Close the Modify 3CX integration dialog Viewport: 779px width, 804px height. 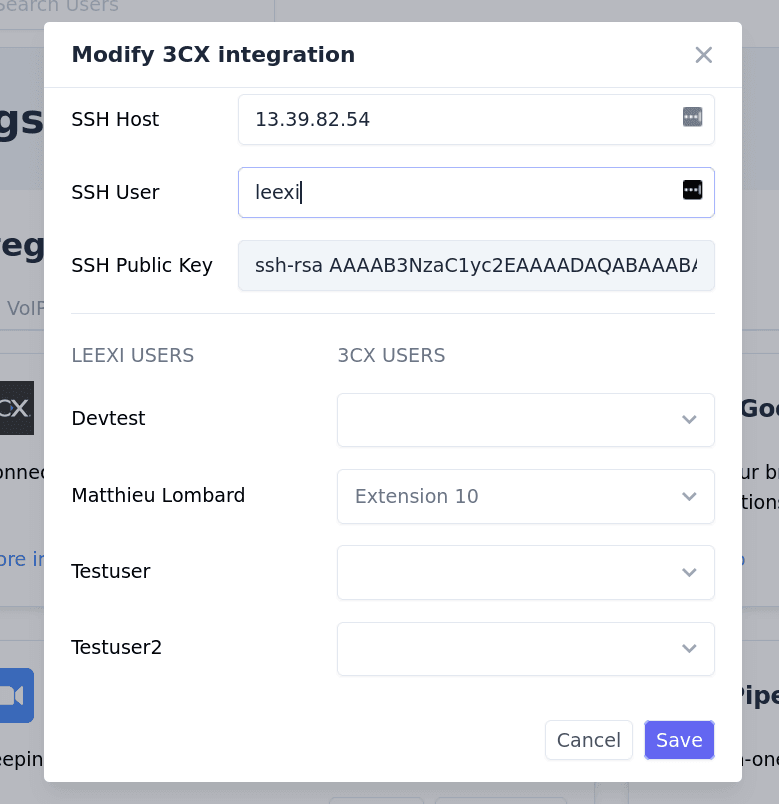tap(703, 55)
